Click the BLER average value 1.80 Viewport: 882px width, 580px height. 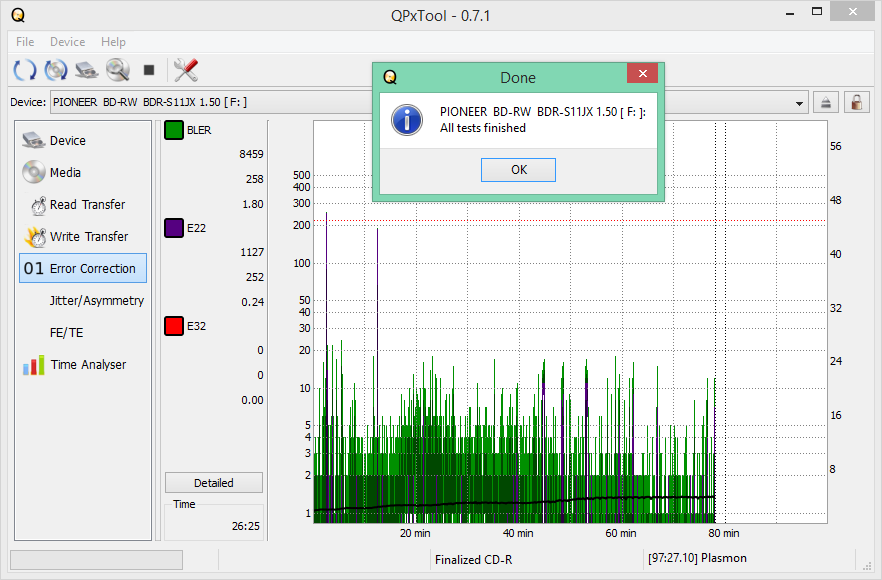click(x=253, y=204)
